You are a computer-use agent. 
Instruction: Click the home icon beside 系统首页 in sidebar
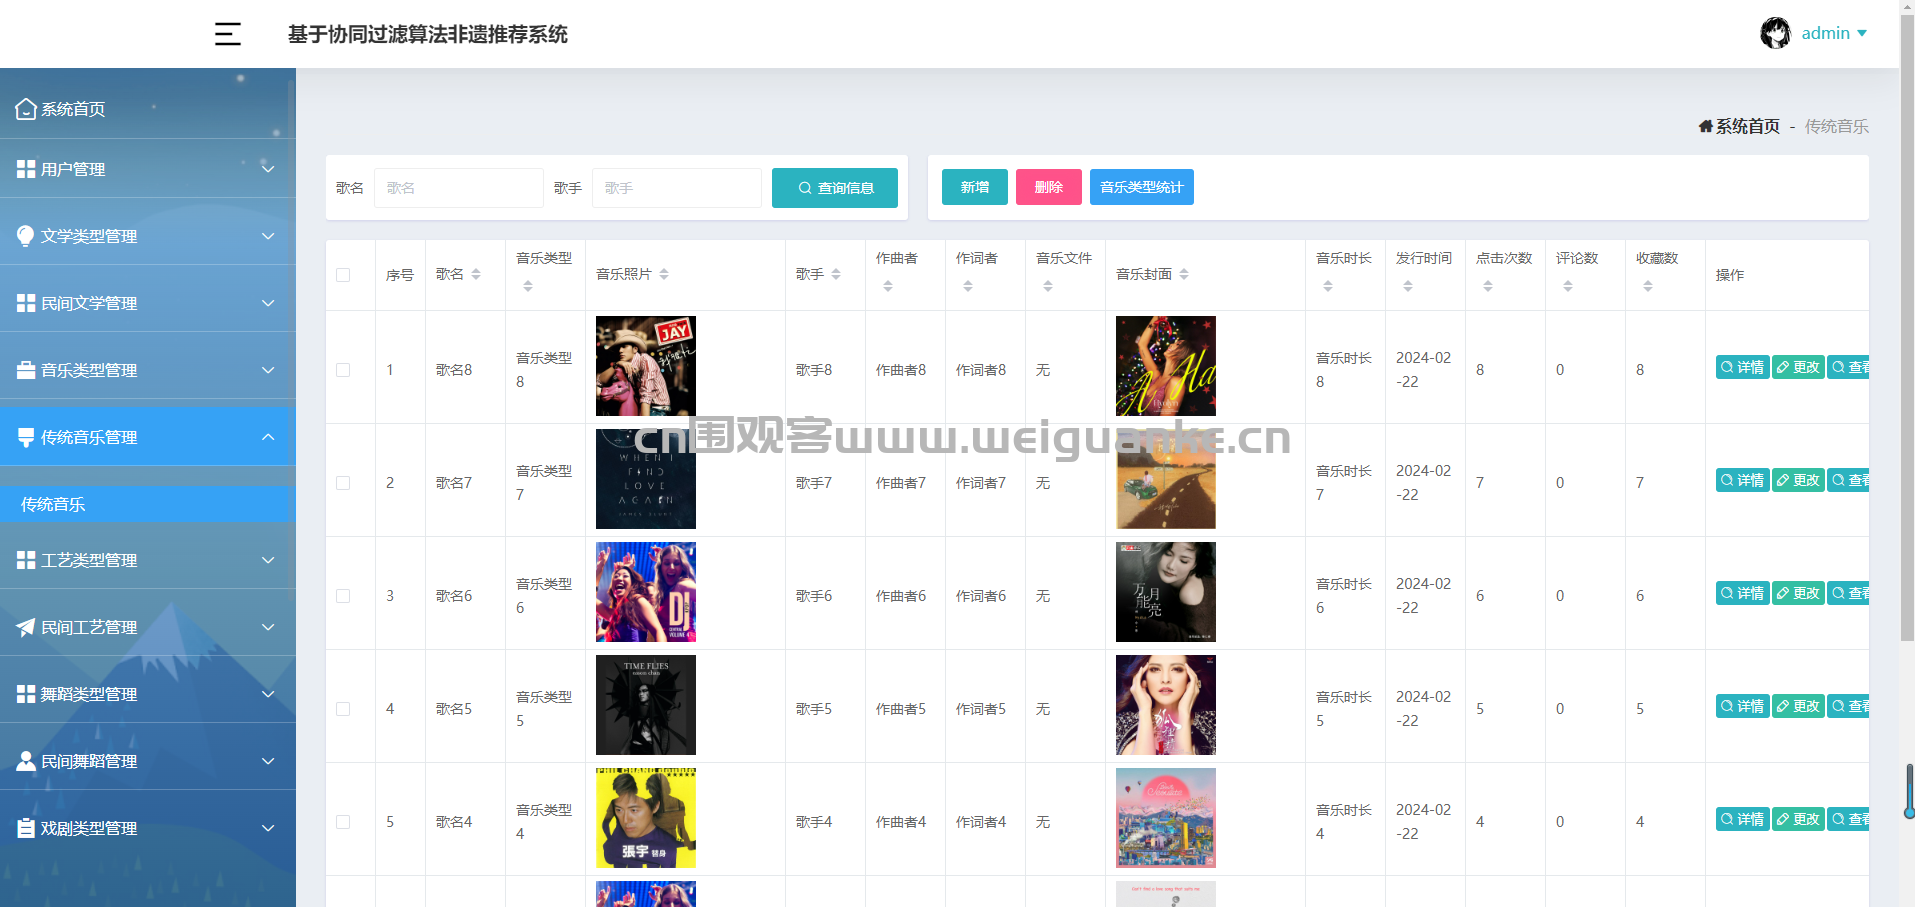tap(26, 109)
